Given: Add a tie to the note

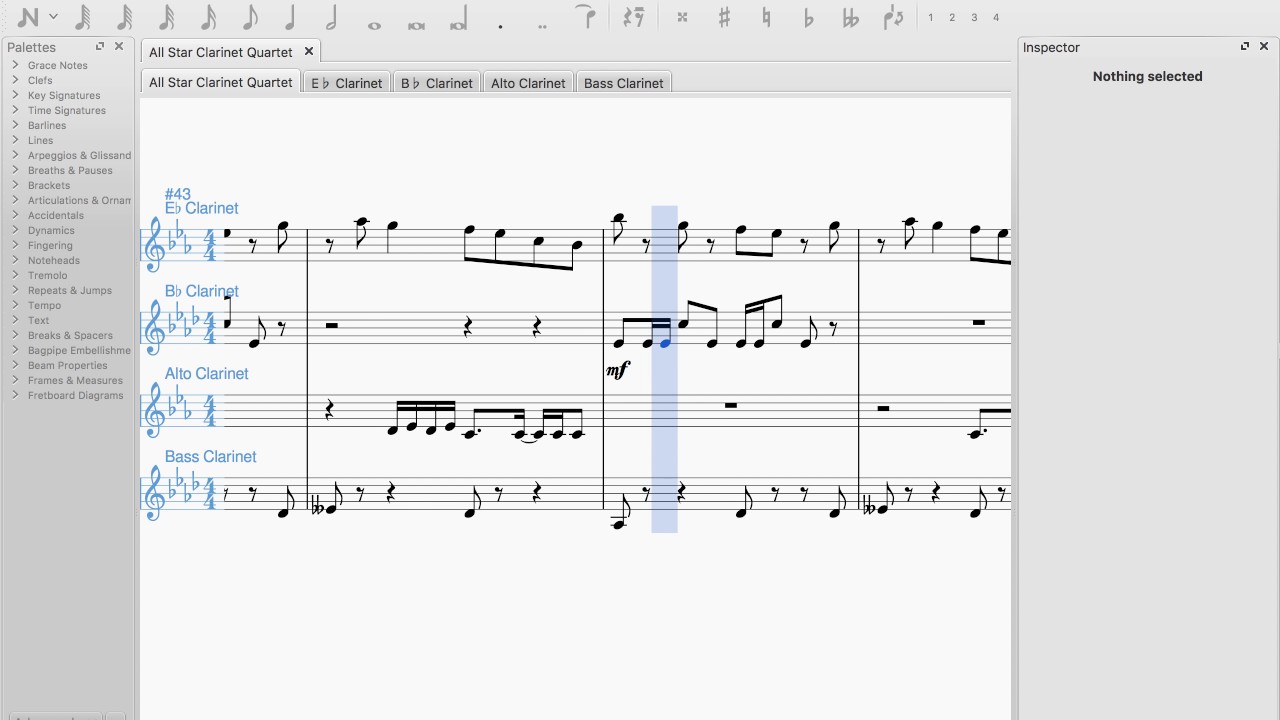Looking at the screenshot, I should pyautogui.click(x=586, y=16).
